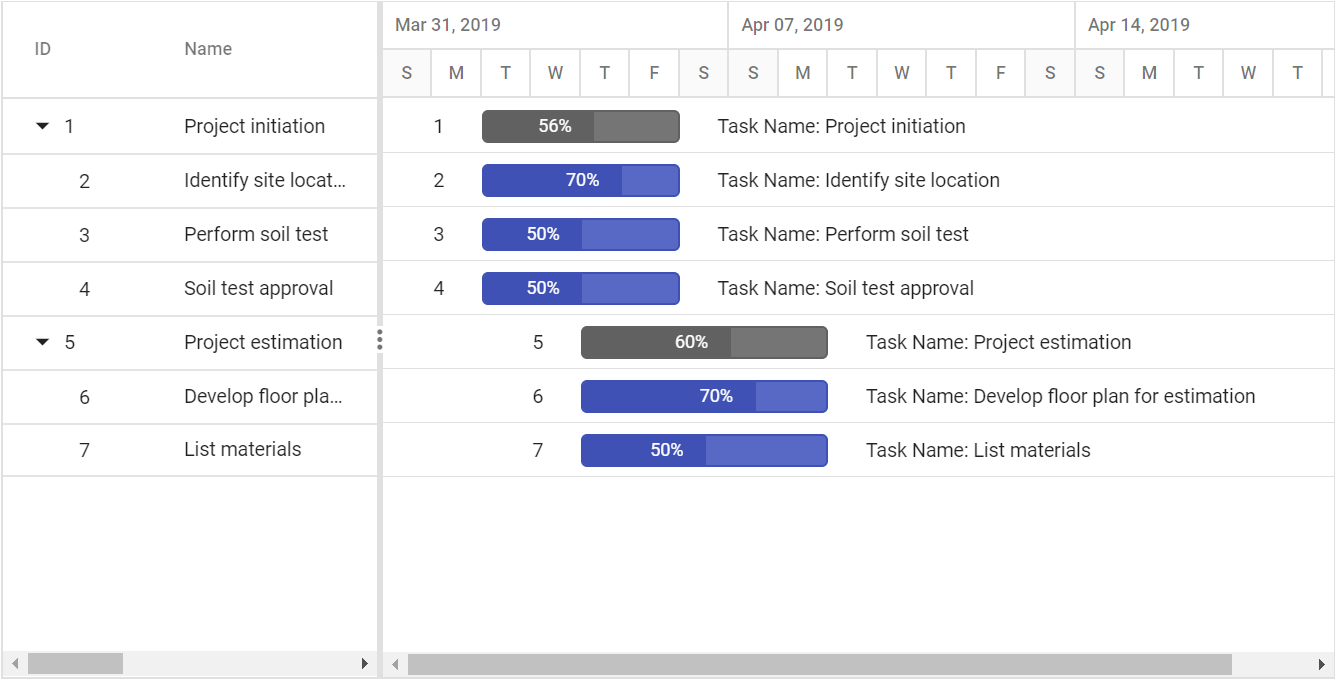Click left arrow of grid scrollbar
Viewport: 1336px width, 680px height.
pyautogui.click(x=14, y=664)
